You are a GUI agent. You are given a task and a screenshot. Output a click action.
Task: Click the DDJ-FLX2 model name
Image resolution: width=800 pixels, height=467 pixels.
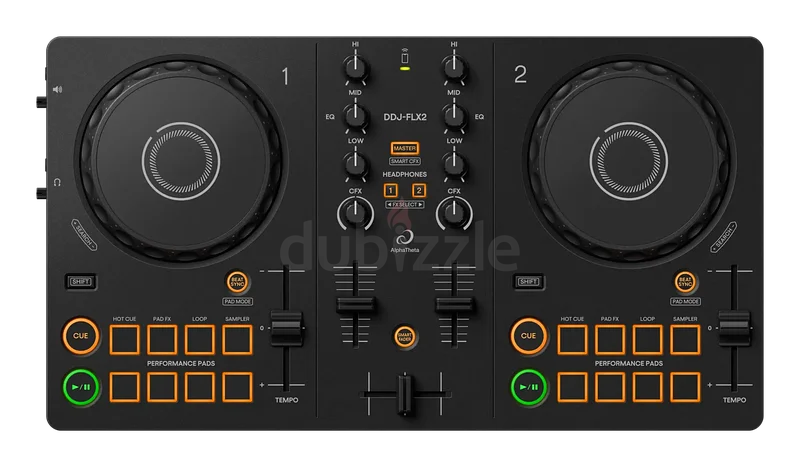(x=405, y=117)
